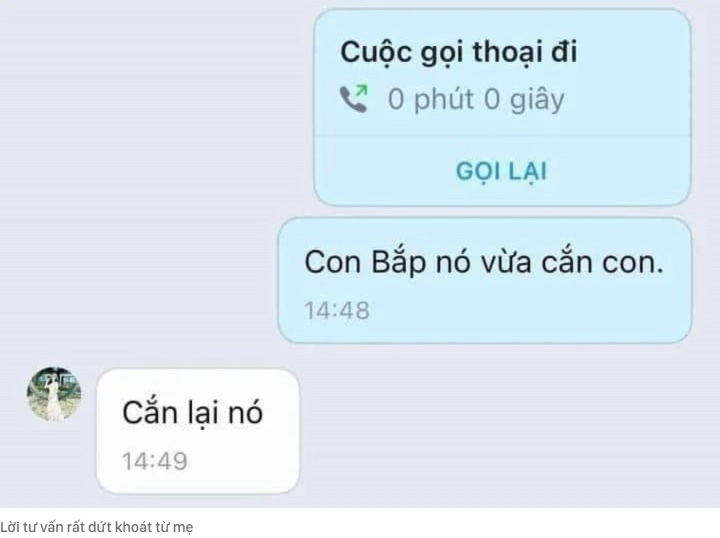This screenshot has height=538, width=720.
Task: Click the 14:48 message timestamp
Action: [x=337, y=310]
